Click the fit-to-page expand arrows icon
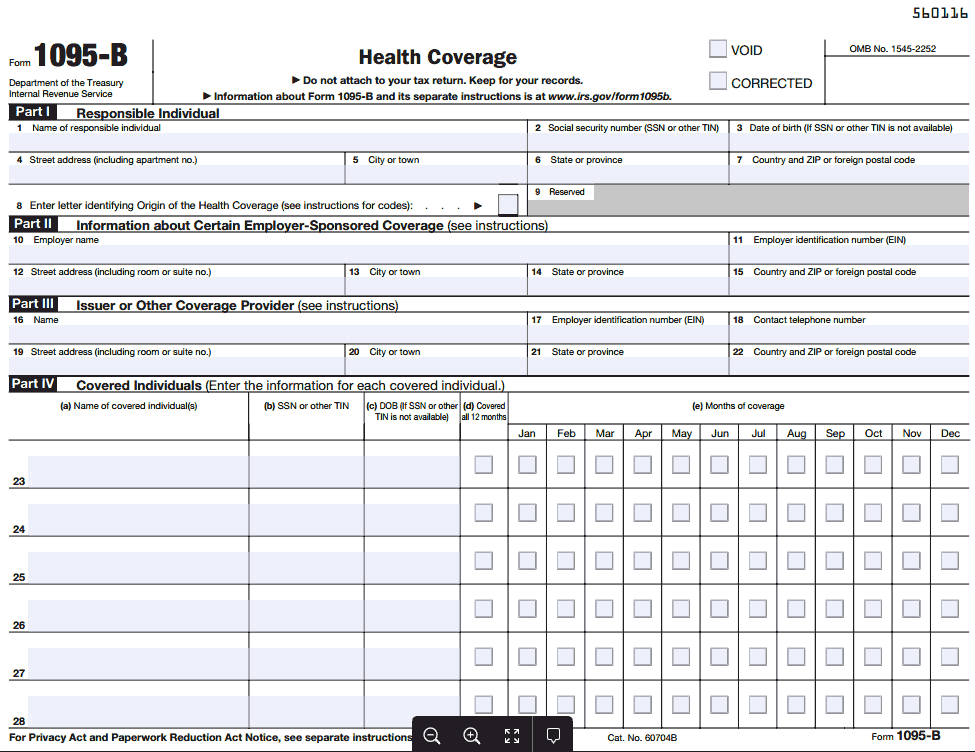The height and width of the screenshot is (752, 975). [x=512, y=736]
